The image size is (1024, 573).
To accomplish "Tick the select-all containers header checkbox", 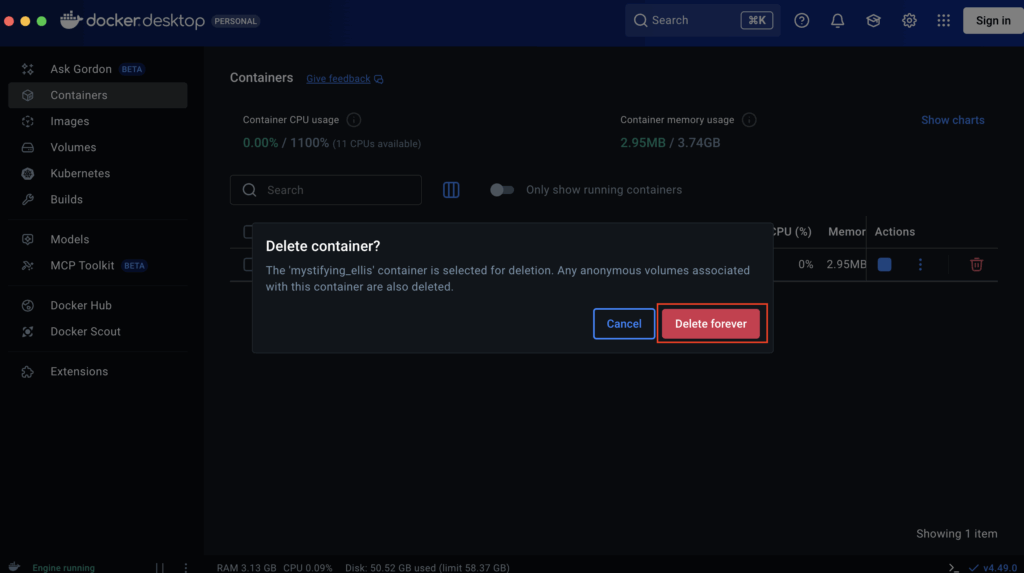I will 248,232.
